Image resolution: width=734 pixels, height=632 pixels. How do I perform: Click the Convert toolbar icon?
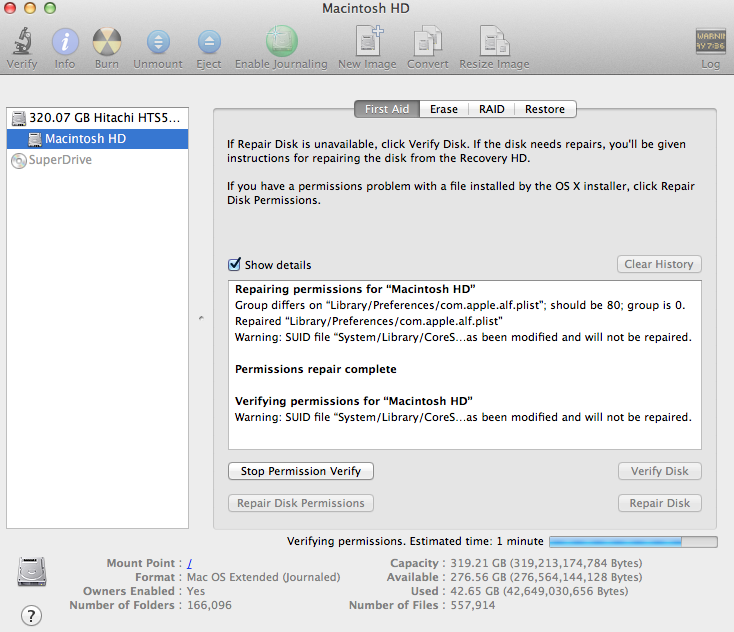(x=427, y=41)
